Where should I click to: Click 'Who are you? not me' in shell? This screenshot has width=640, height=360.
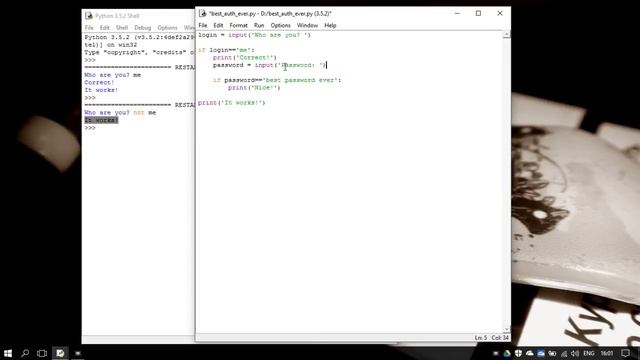(120, 113)
